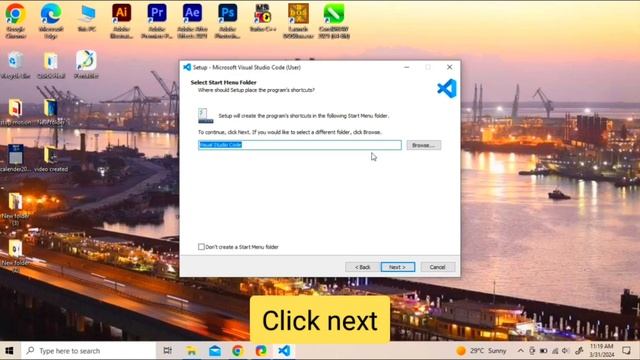Open Chrome from the taskbar
This screenshot has width=640, height=360.
click(x=238, y=351)
